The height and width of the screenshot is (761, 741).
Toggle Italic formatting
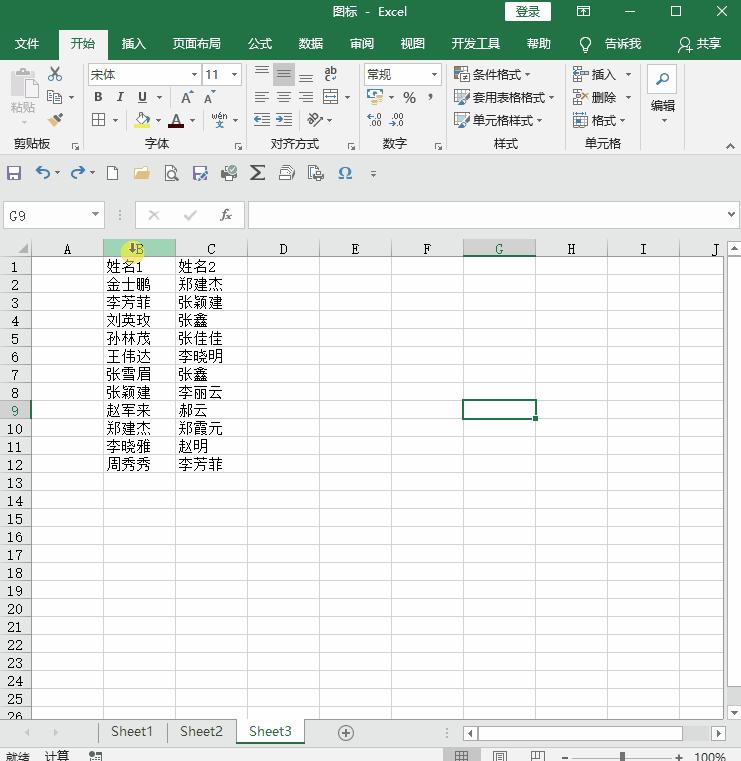(120, 97)
